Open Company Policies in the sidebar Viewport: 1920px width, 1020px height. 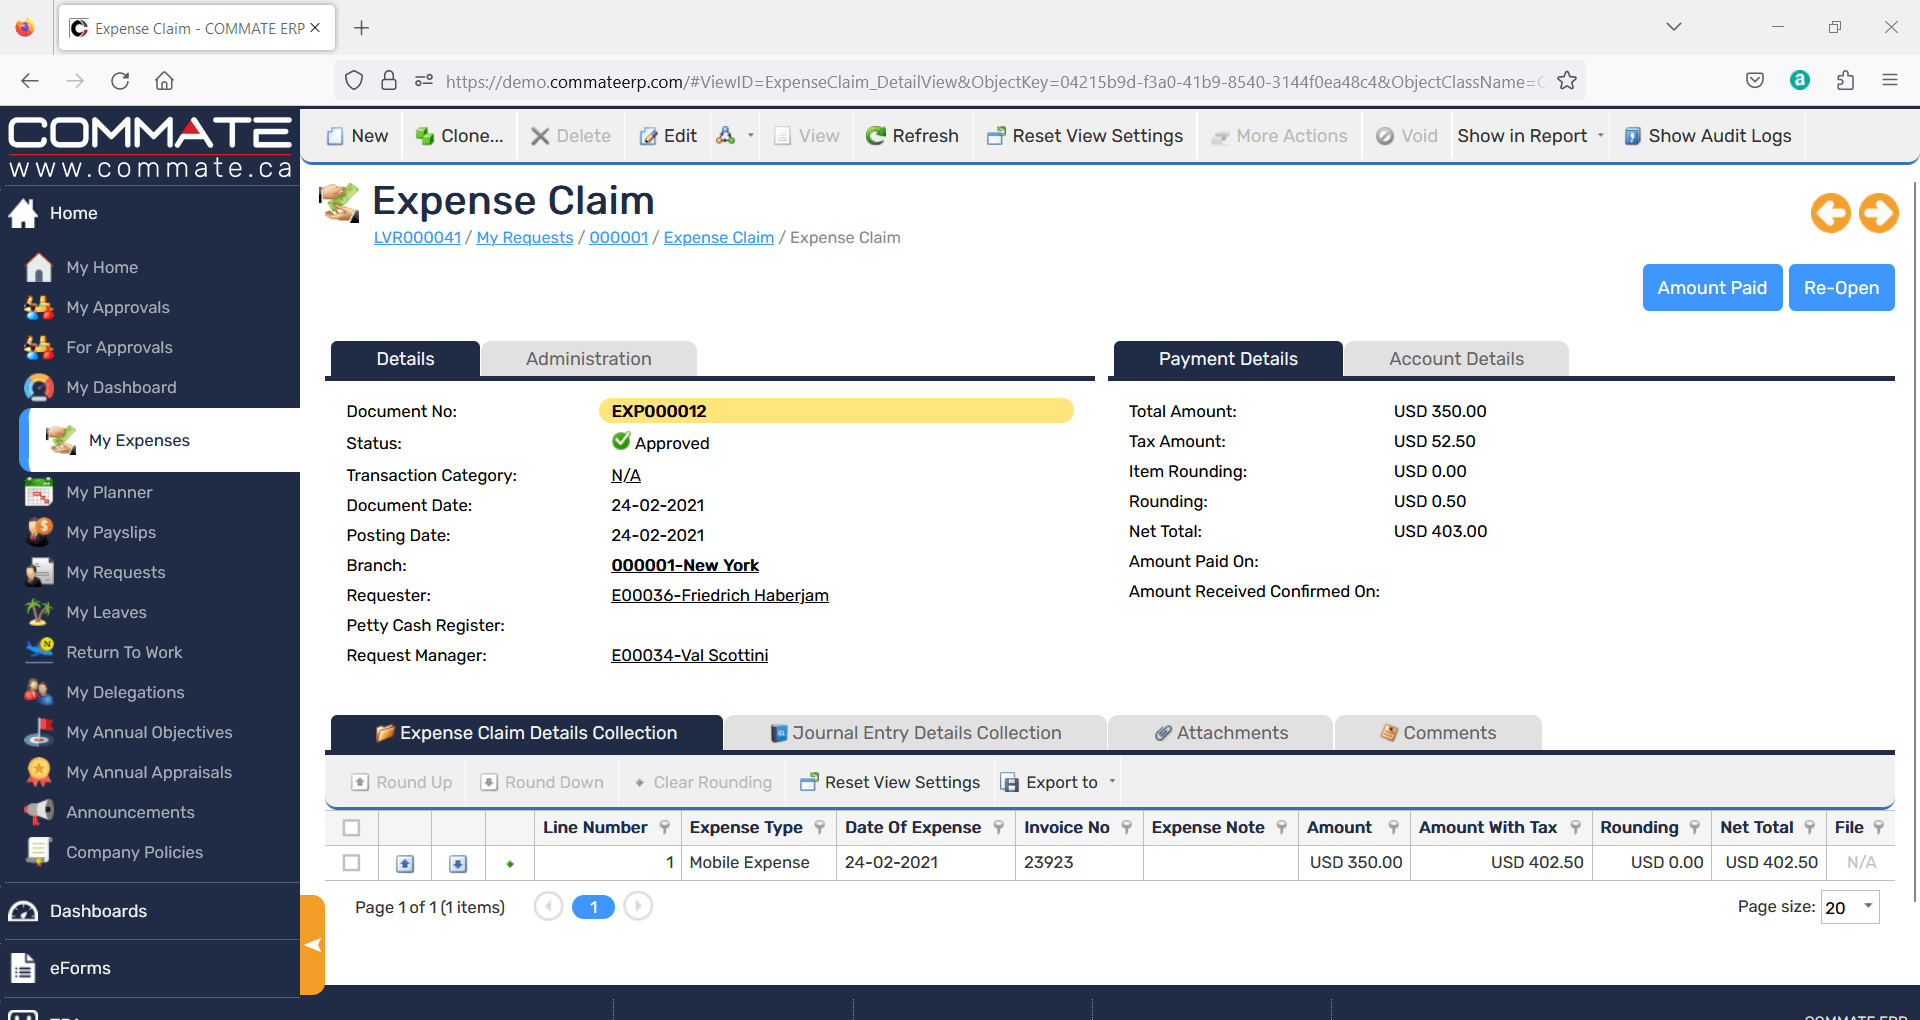[x=134, y=852]
